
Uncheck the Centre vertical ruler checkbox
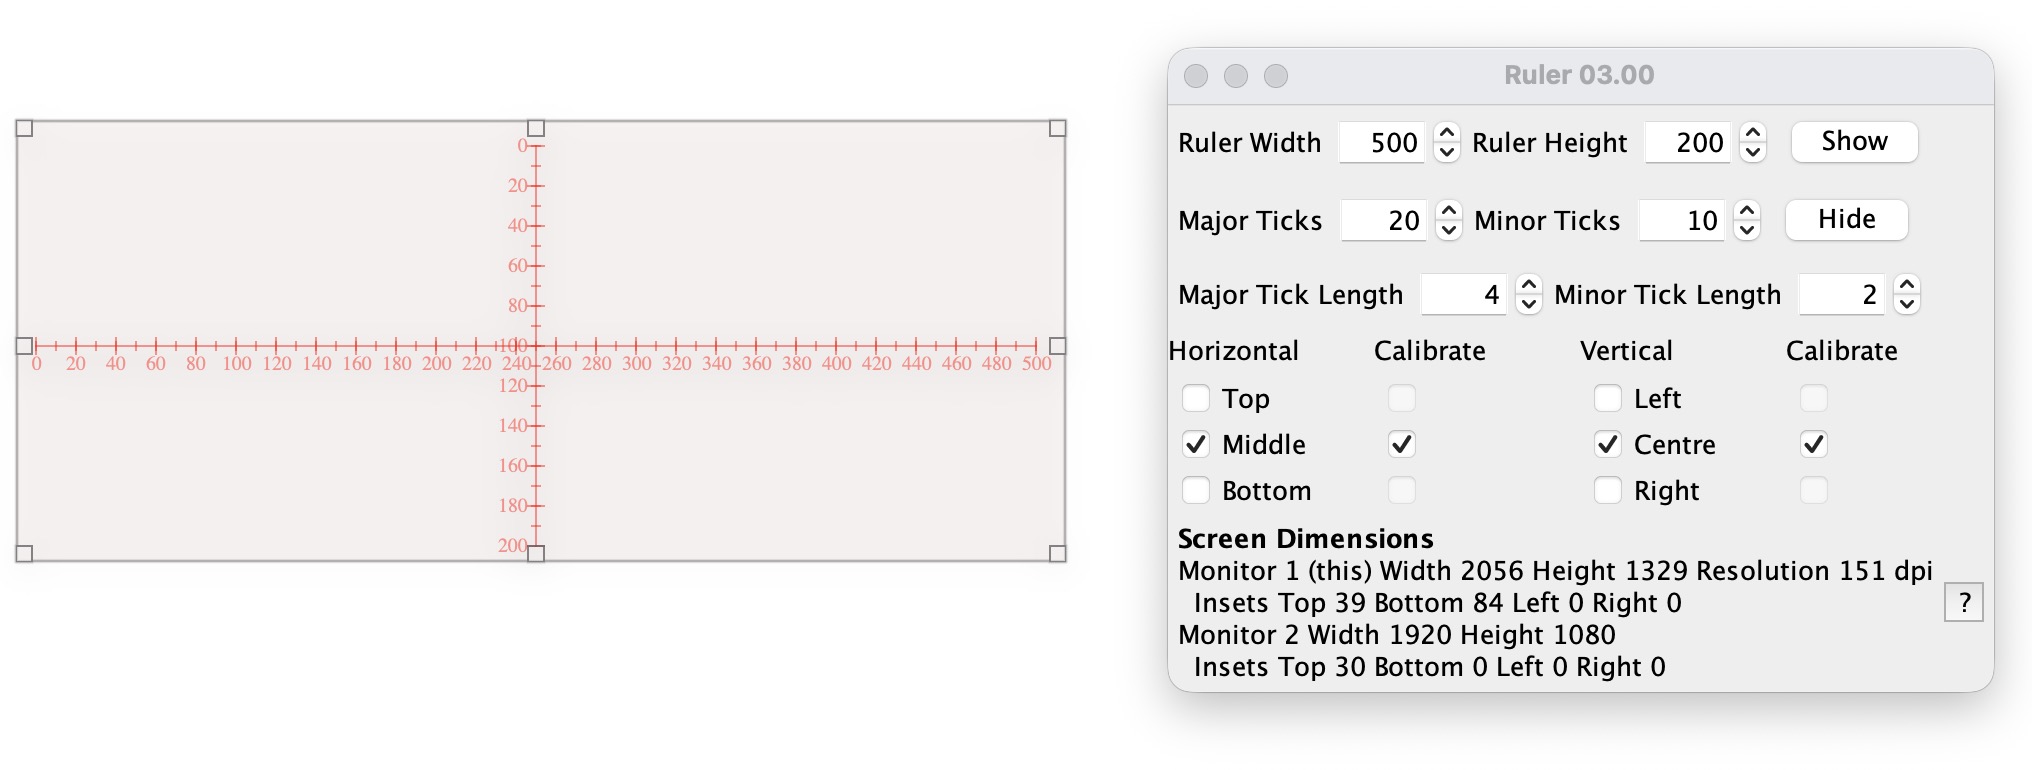(1607, 444)
